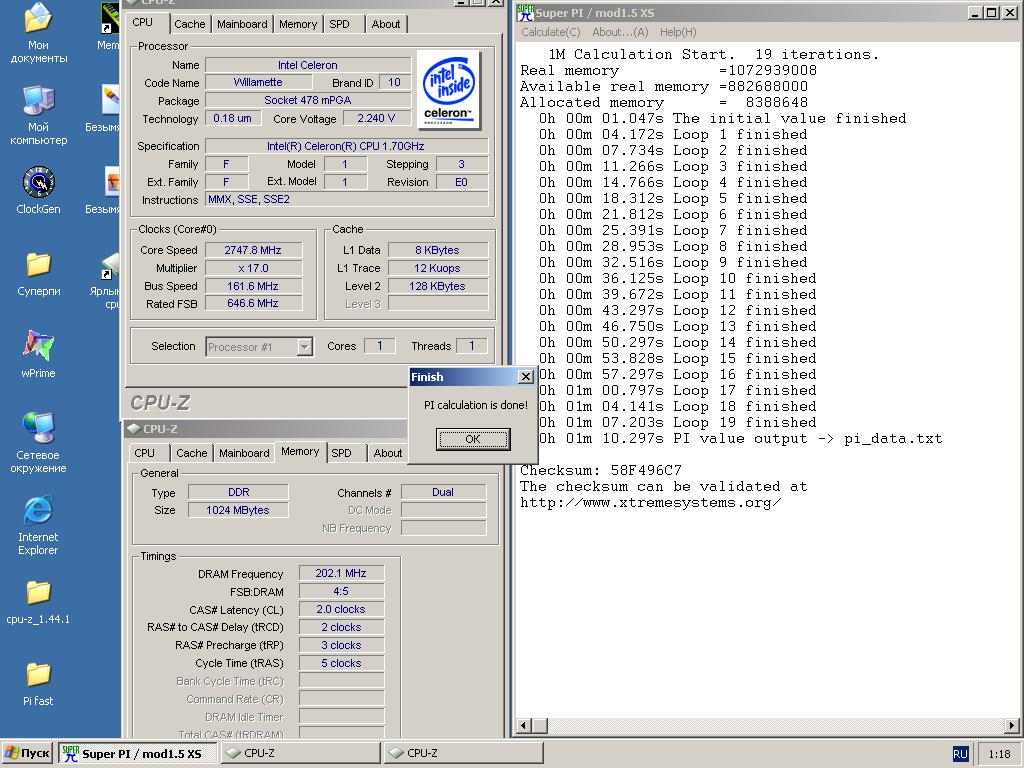Click the Checksum: 58F496C7 line
Image resolution: width=1024 pixels, height=768 pixels.
(x=601, y=470)
